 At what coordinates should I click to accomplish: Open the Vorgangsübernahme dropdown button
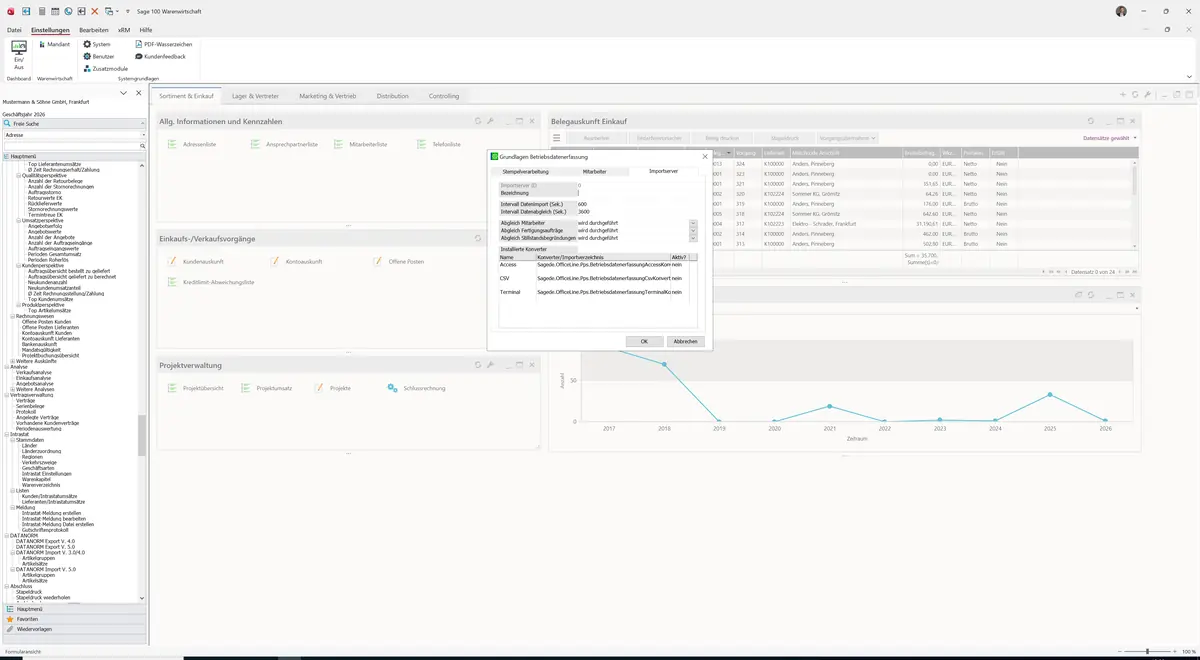[848, 138]
